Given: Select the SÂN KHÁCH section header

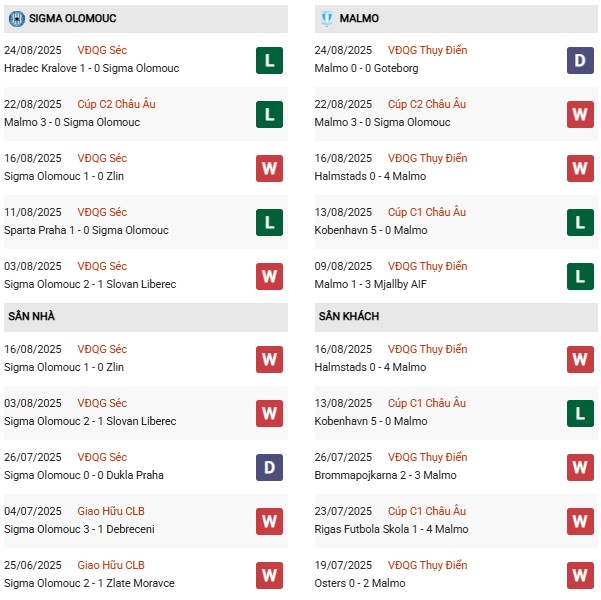Looking at the screenshot, I should tap(350, 316).
